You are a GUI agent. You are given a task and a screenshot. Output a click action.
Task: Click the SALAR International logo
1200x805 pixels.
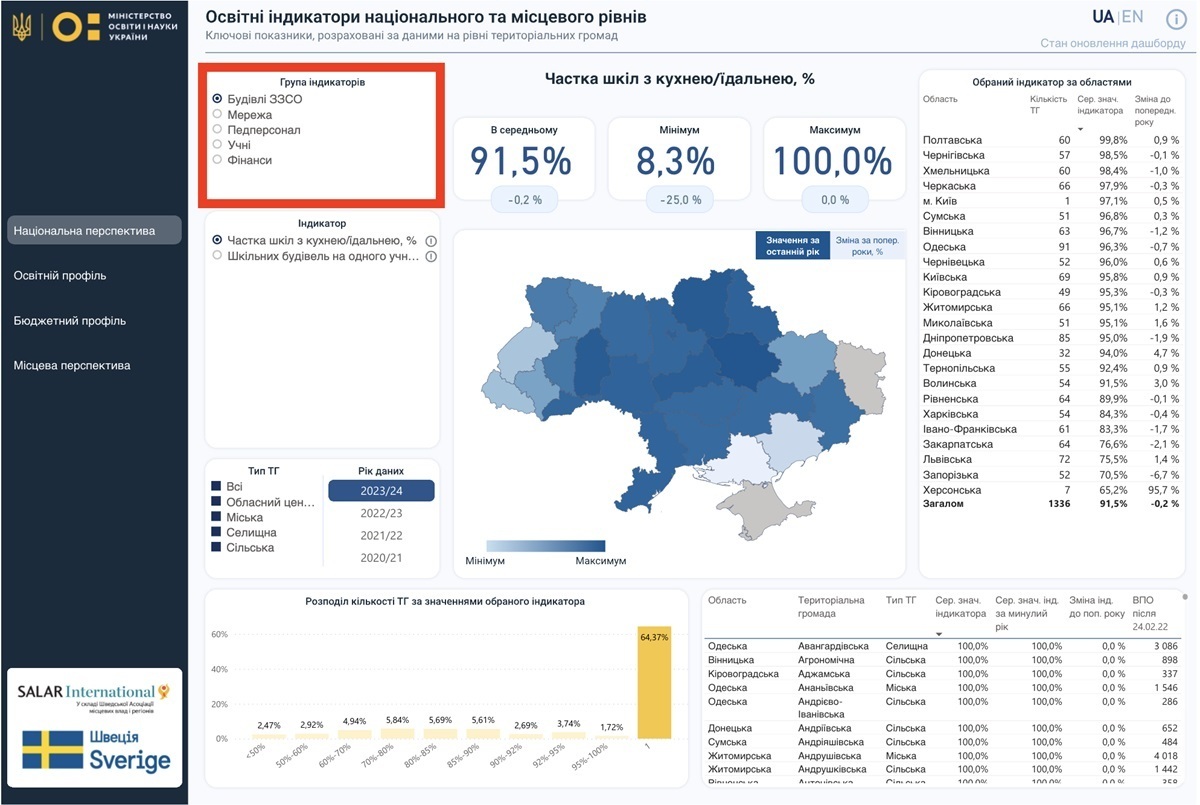click(94, 696)
